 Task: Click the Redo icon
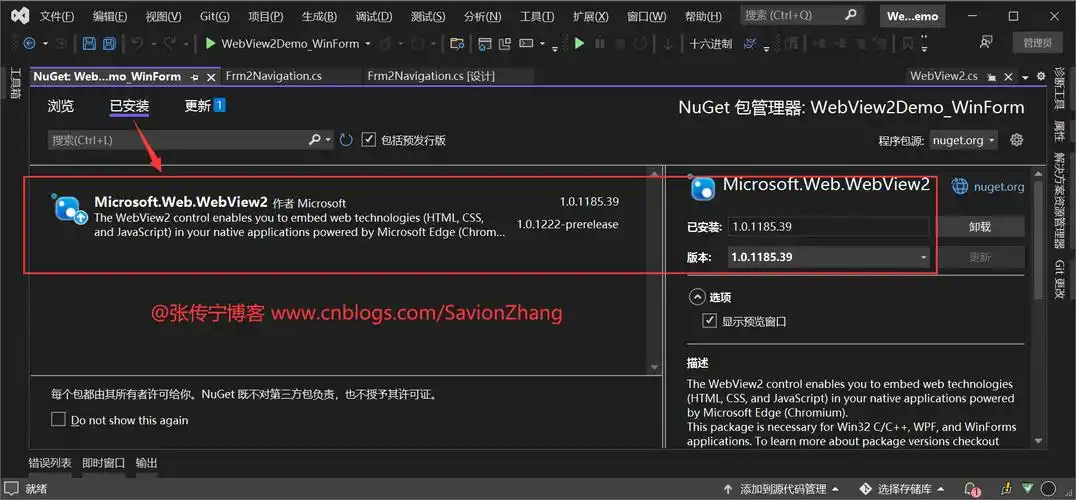point(169,43)
